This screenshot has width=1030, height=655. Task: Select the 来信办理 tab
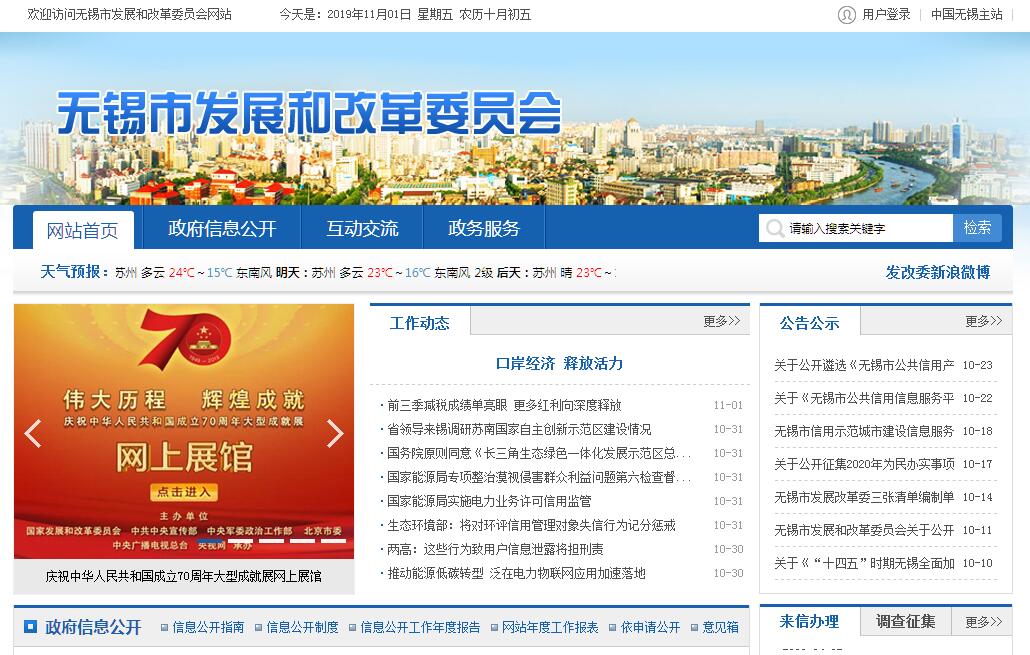[809, 621]
